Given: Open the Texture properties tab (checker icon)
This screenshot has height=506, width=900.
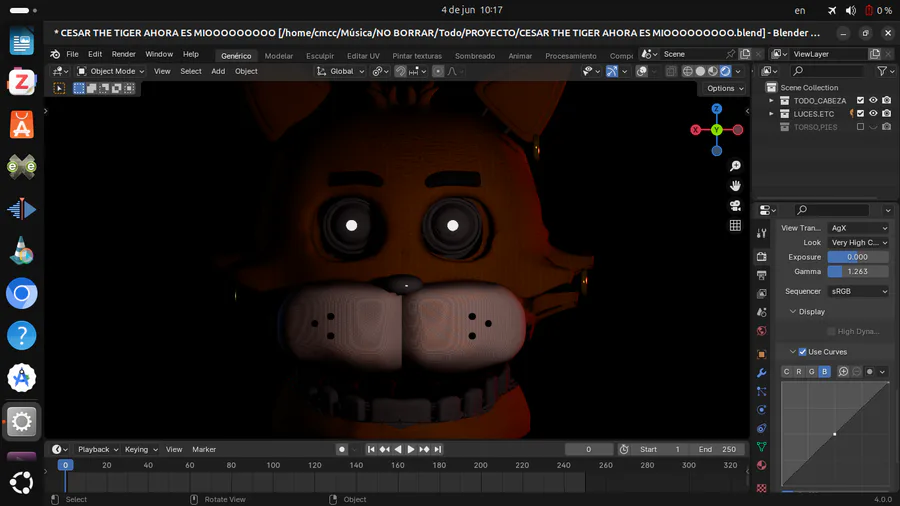Looking at the screenshot, I should pyautogui.click(x=762, y=488).
